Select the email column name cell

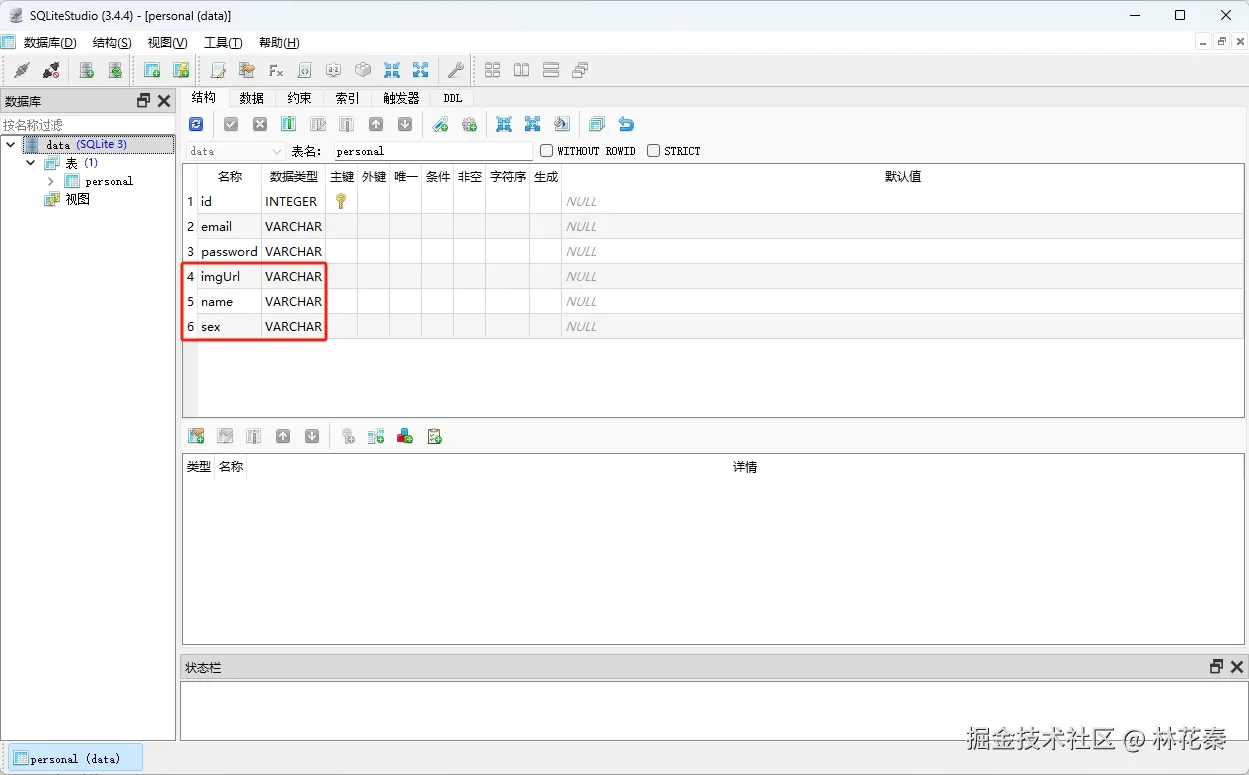click(x=229, y=226)
